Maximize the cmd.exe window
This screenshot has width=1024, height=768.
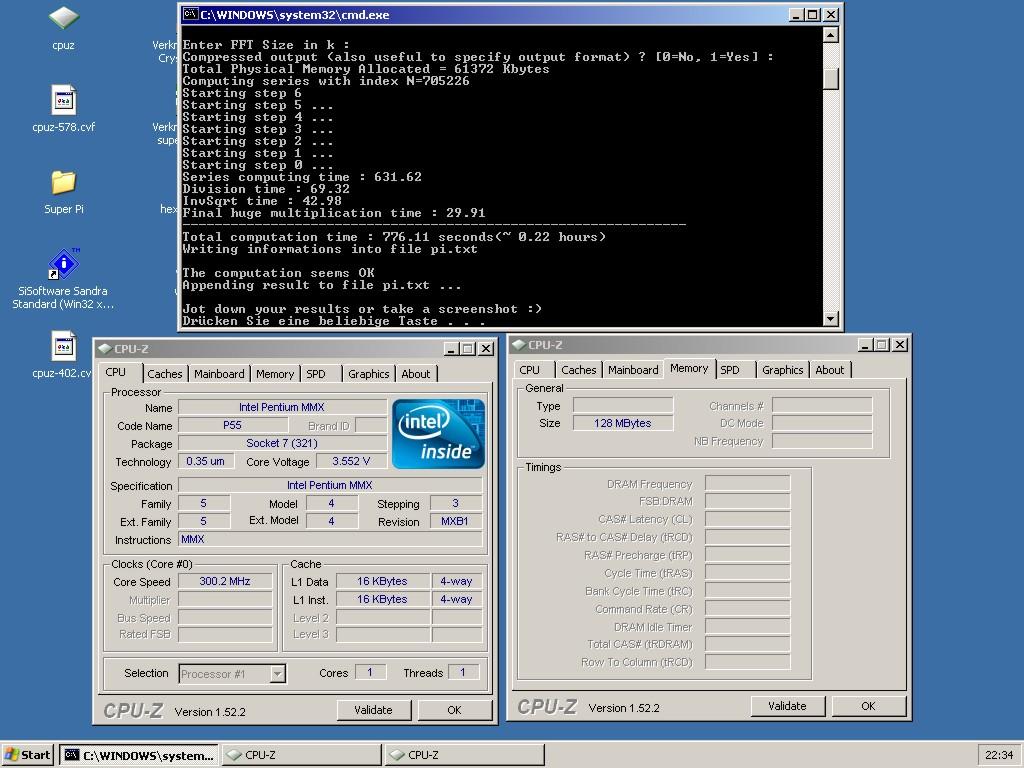tap(812, 14)
